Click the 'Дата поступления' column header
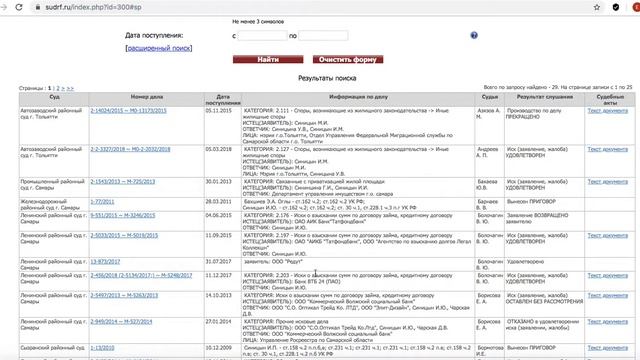 tap(223, 100)
